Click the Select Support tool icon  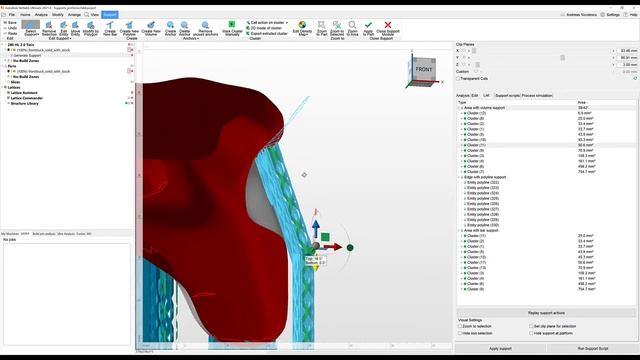tap(31, 25)
